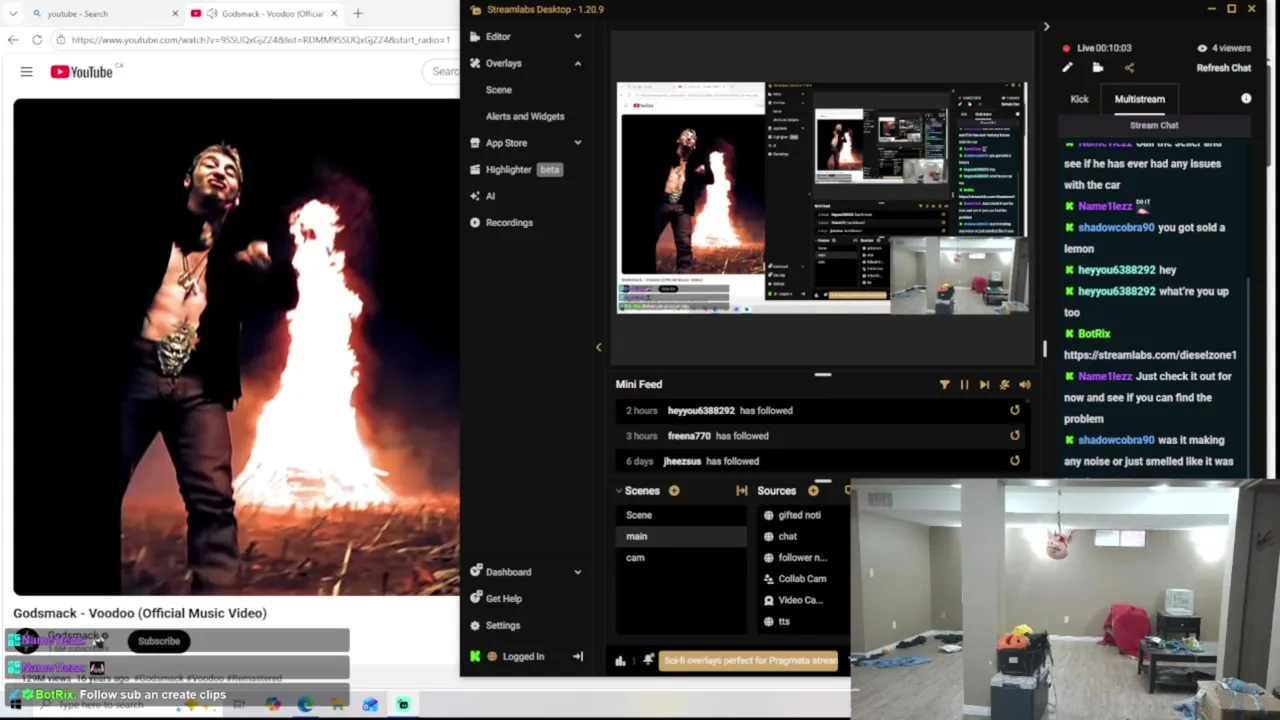The image size is (1280, 720).
Task: Select the Collab Cam source
Action: pos(802,579)
